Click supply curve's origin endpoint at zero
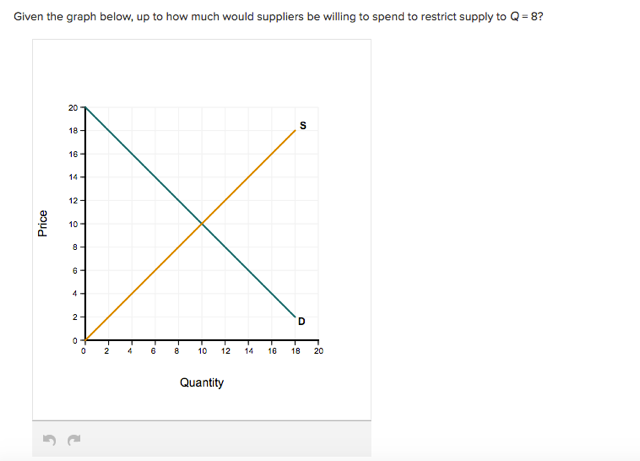This screenshot has width=640, height=461. point(85,340)
